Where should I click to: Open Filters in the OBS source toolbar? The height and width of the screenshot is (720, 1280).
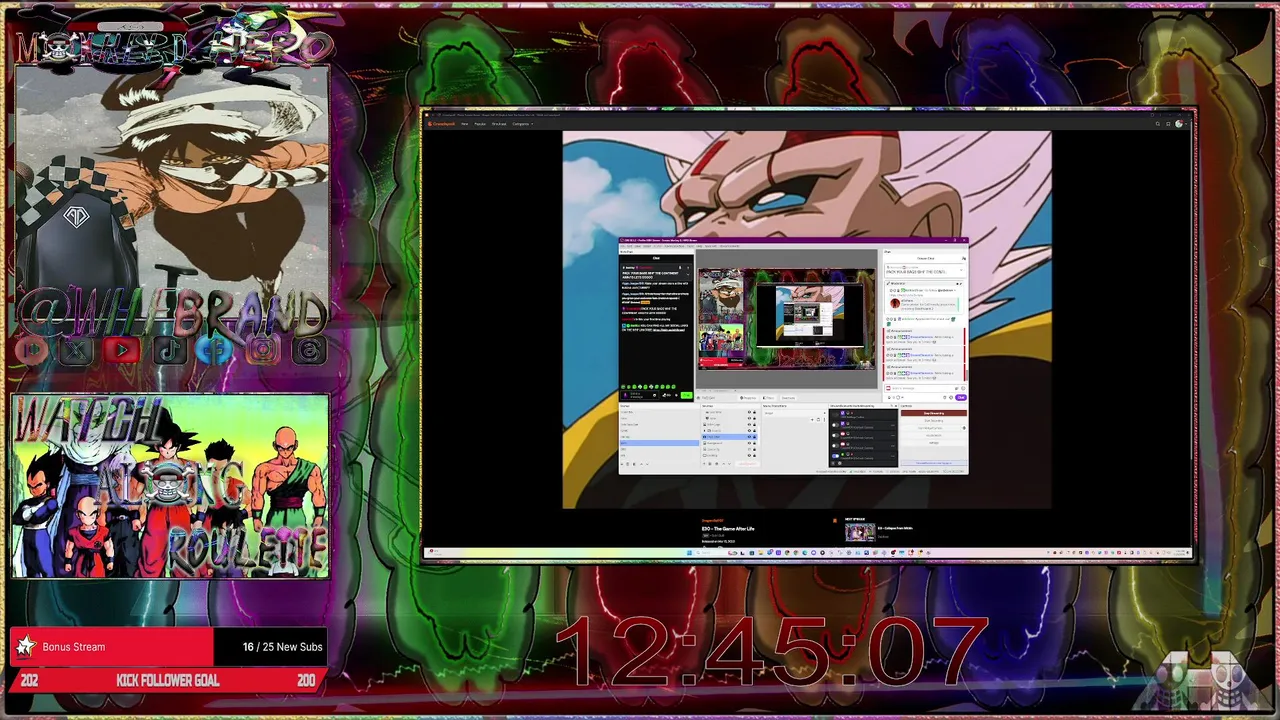click(768, 398)
